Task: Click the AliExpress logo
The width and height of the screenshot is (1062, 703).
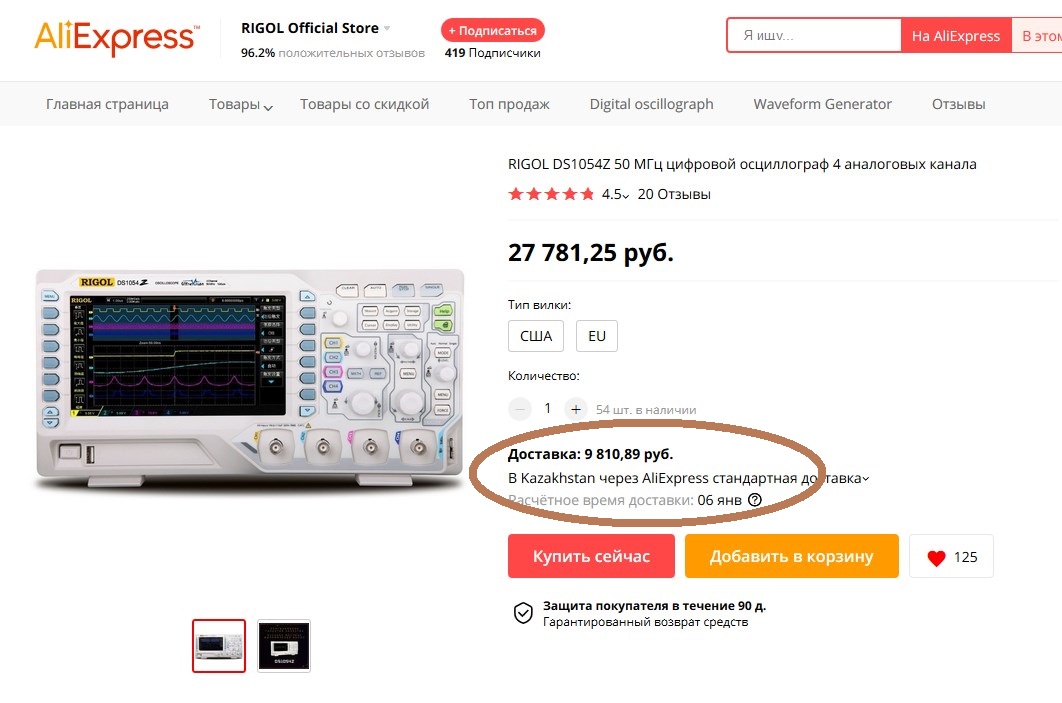Action: pos(117,37)
